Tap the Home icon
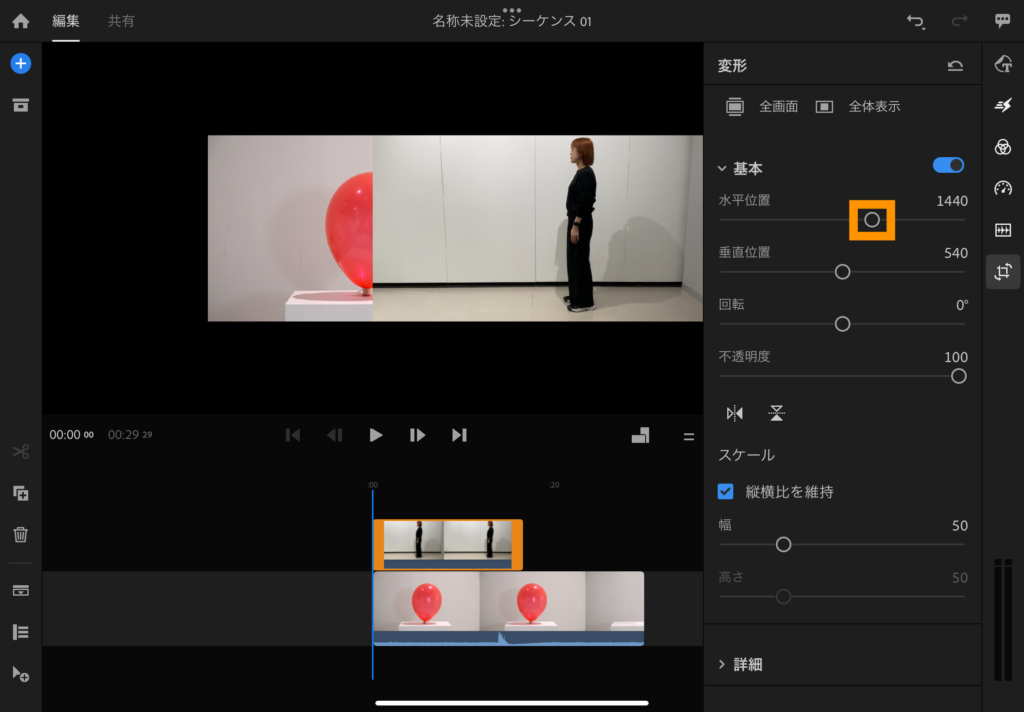The height and width of the screenshot is (712, 1024). click(x=20, y=21)
